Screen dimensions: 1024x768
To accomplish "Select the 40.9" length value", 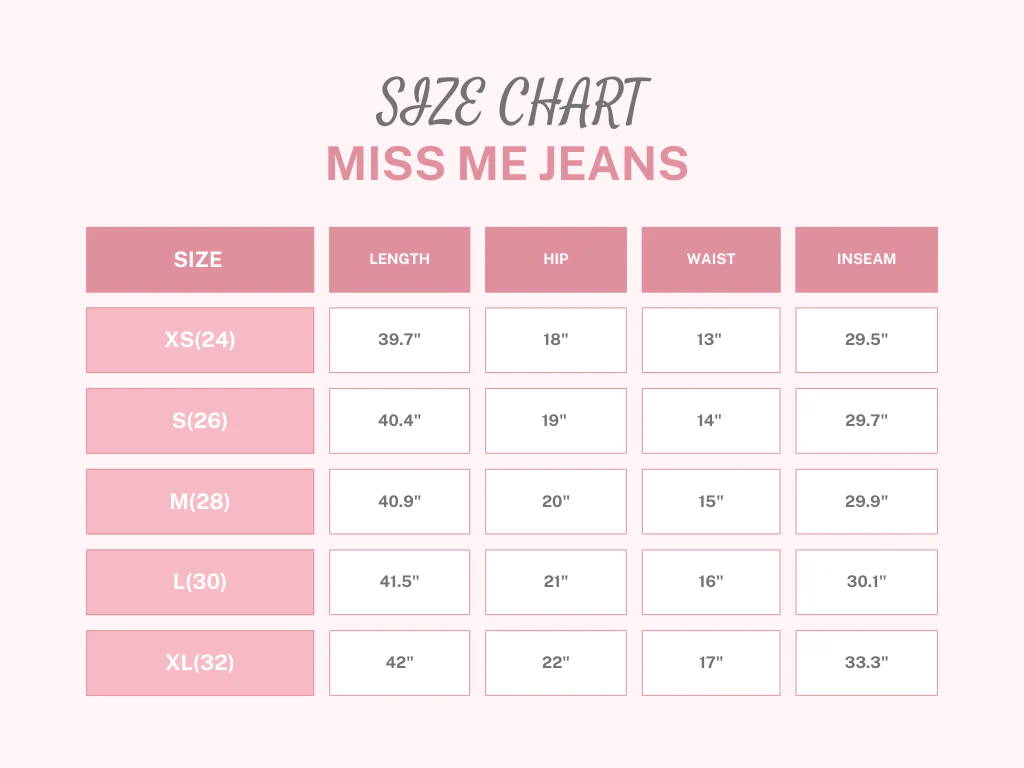I will pos(399,502).
